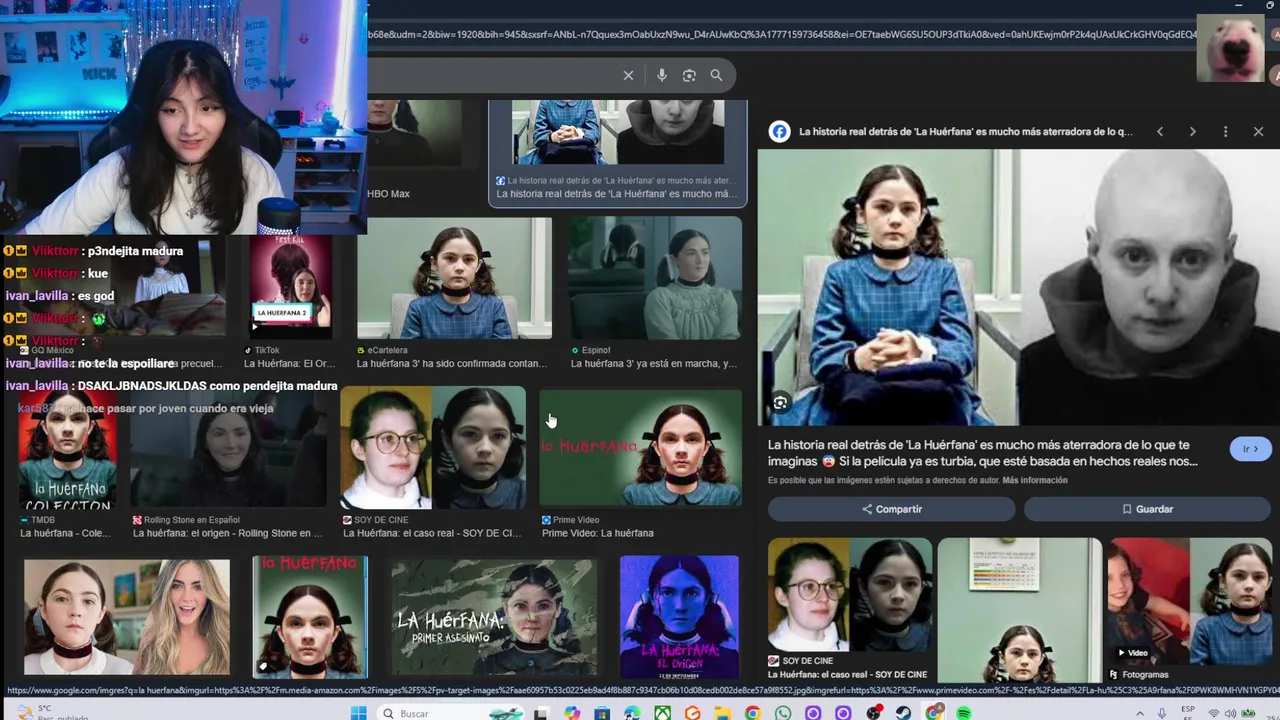Viewport: 1280px width, 720px height.
Task: Open Microsoft Edge from the taskbar
Action: 632,713
